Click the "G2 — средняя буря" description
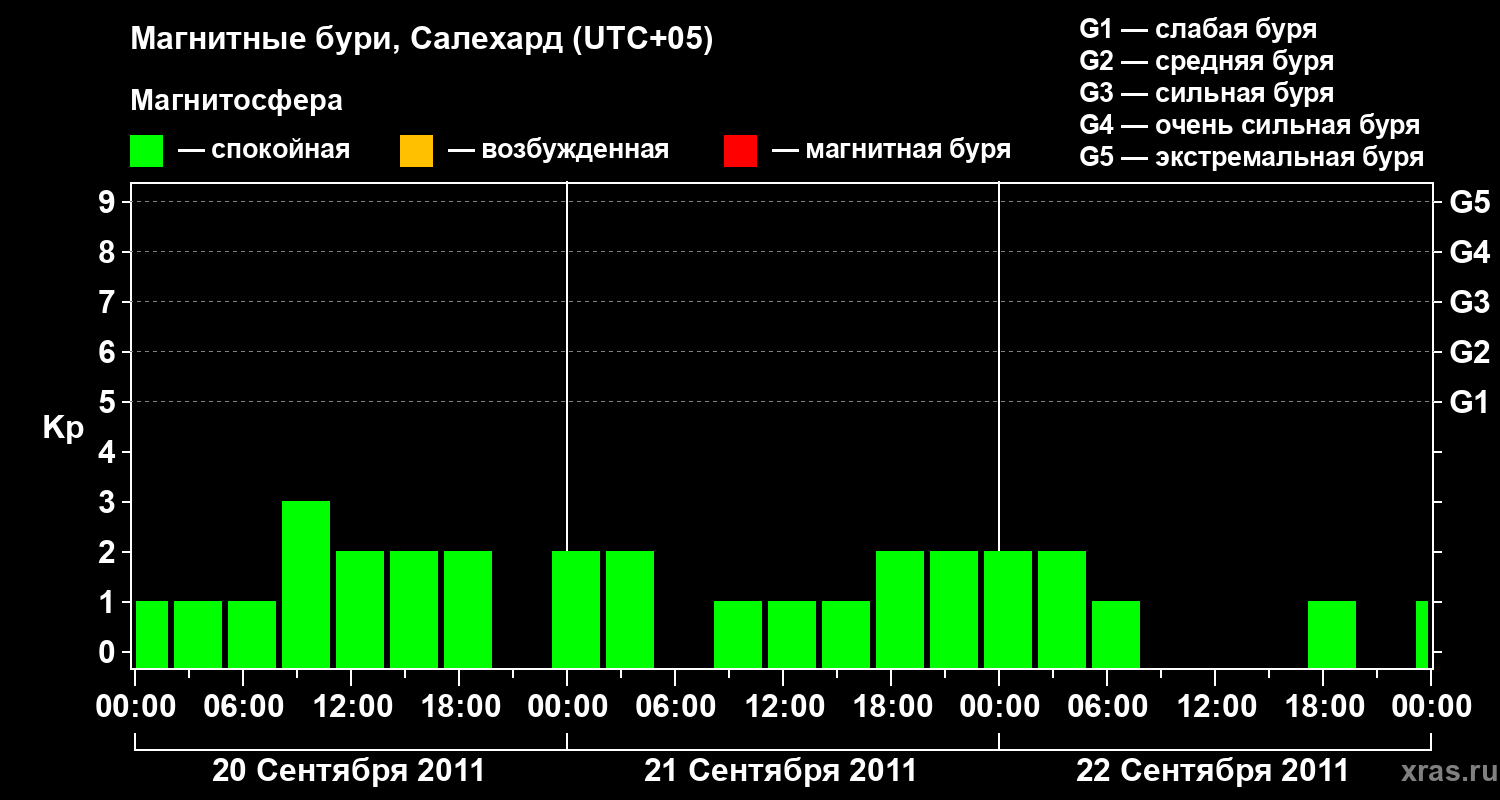 (1206, 61)
